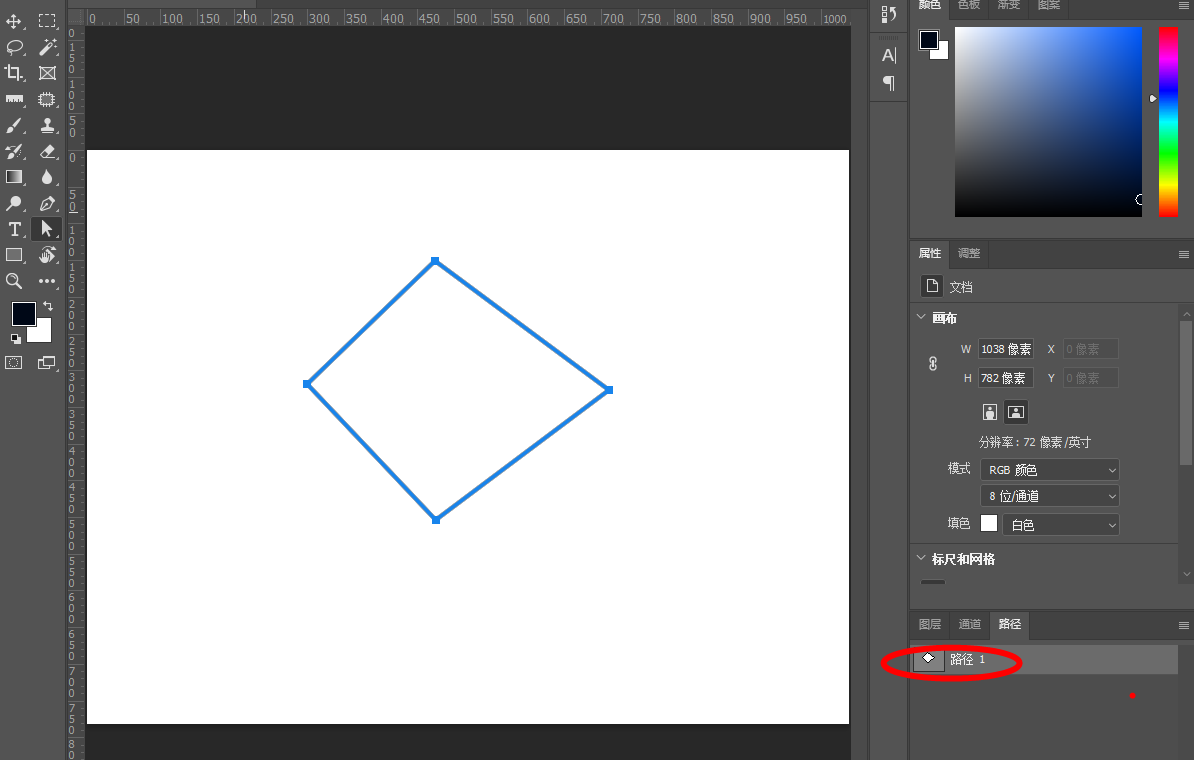Select the Horizontal Type tool
This screenshot has height=760, width=1194.
pos(14,229)
